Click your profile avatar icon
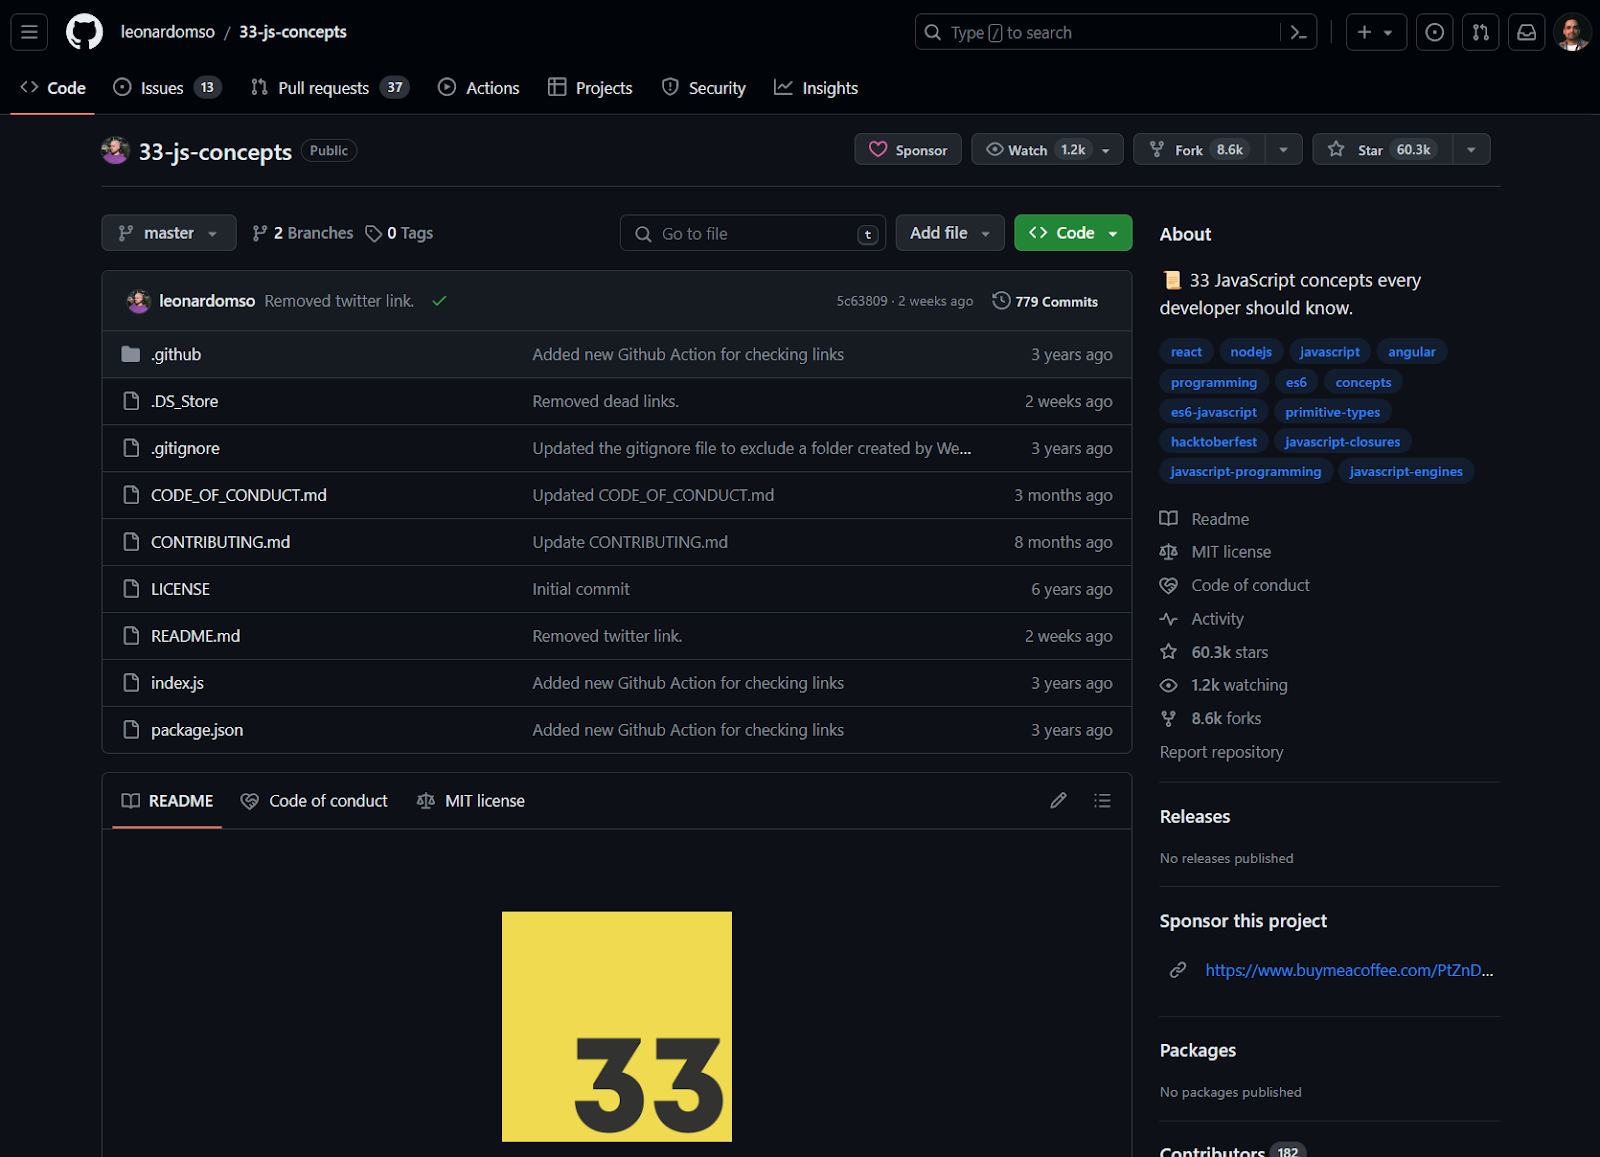 (x=1572, y=31)
